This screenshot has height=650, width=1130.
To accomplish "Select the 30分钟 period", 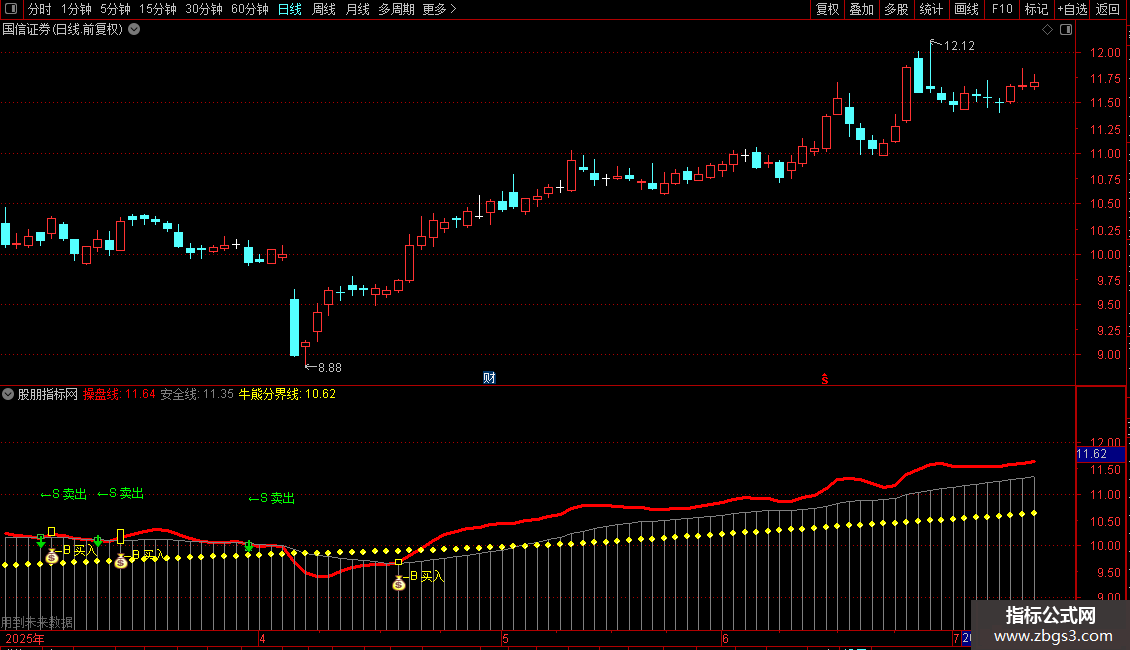I will click(204, 9).
